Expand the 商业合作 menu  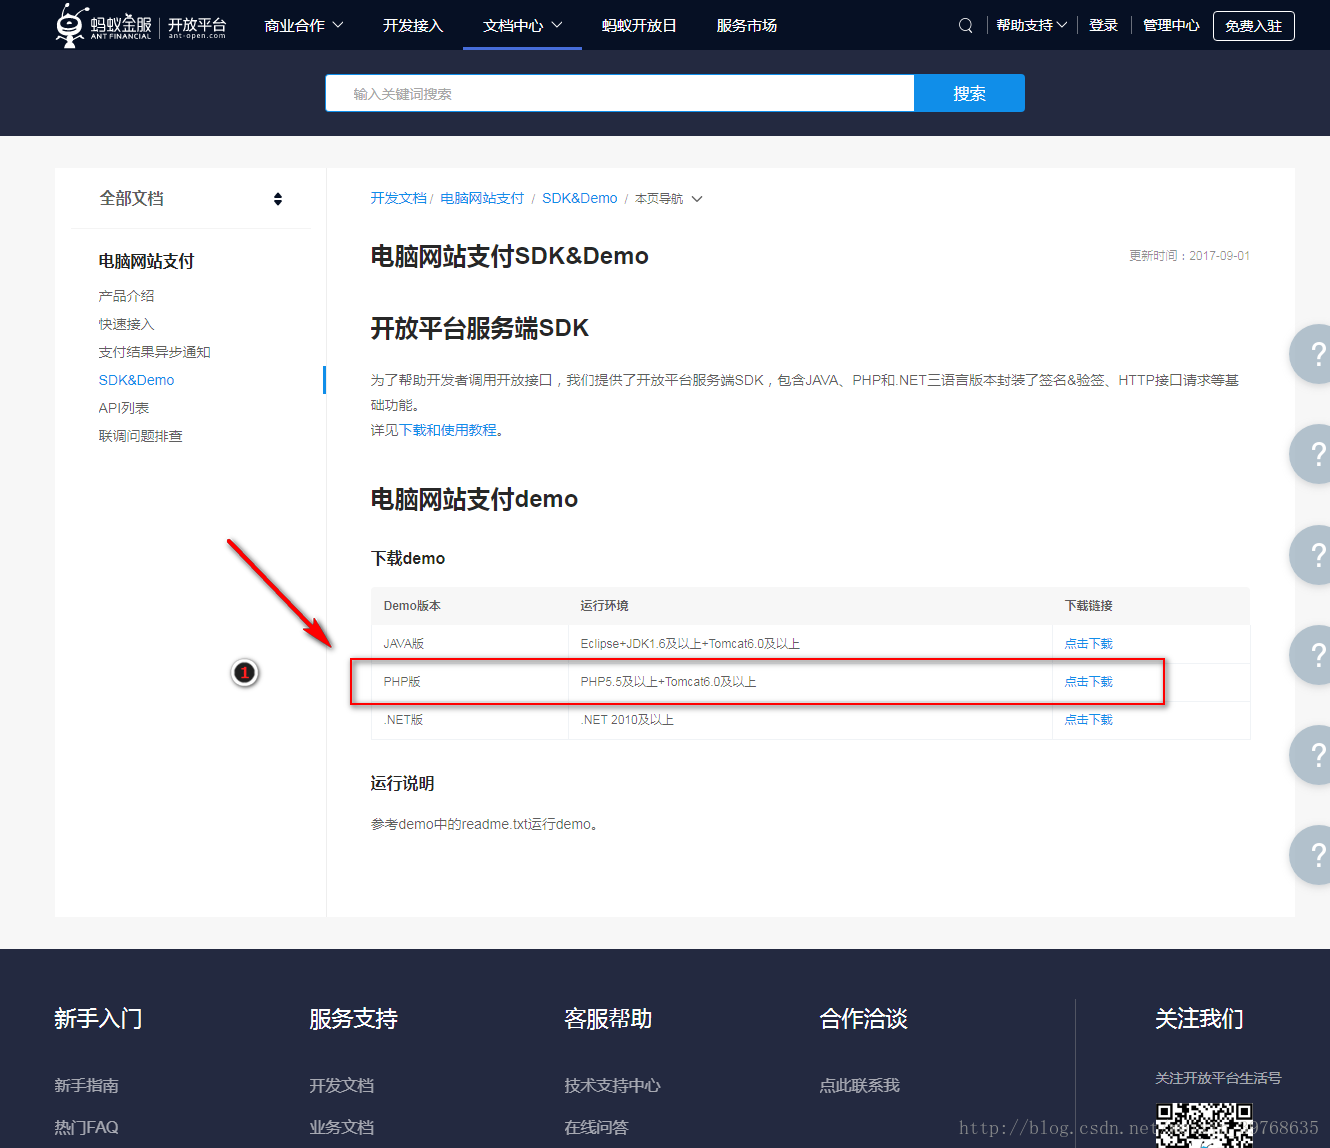point(304,25)
